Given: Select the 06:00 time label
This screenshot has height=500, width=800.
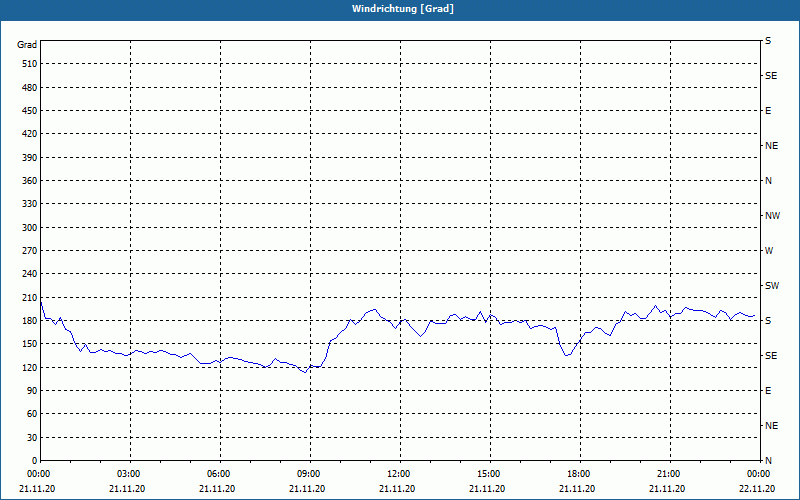Looking at the screenshot, I should point(220,474).
